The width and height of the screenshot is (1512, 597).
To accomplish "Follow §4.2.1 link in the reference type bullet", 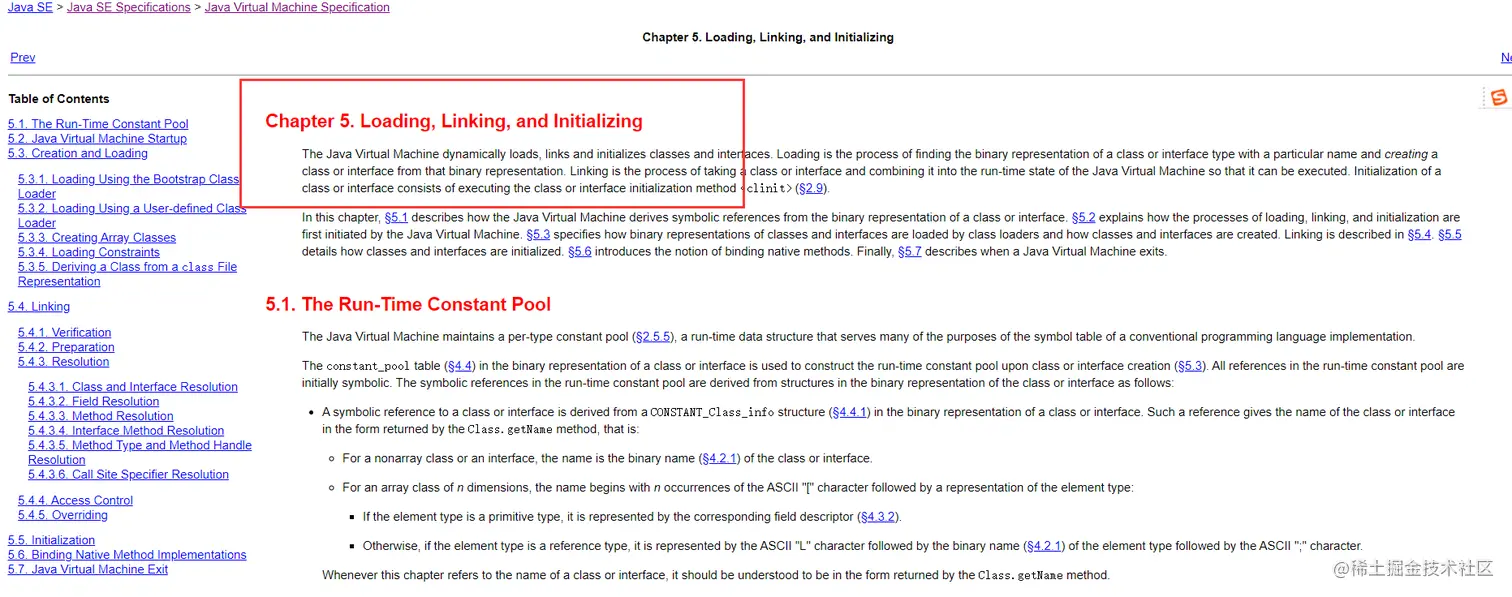I will pos(1044,546).
